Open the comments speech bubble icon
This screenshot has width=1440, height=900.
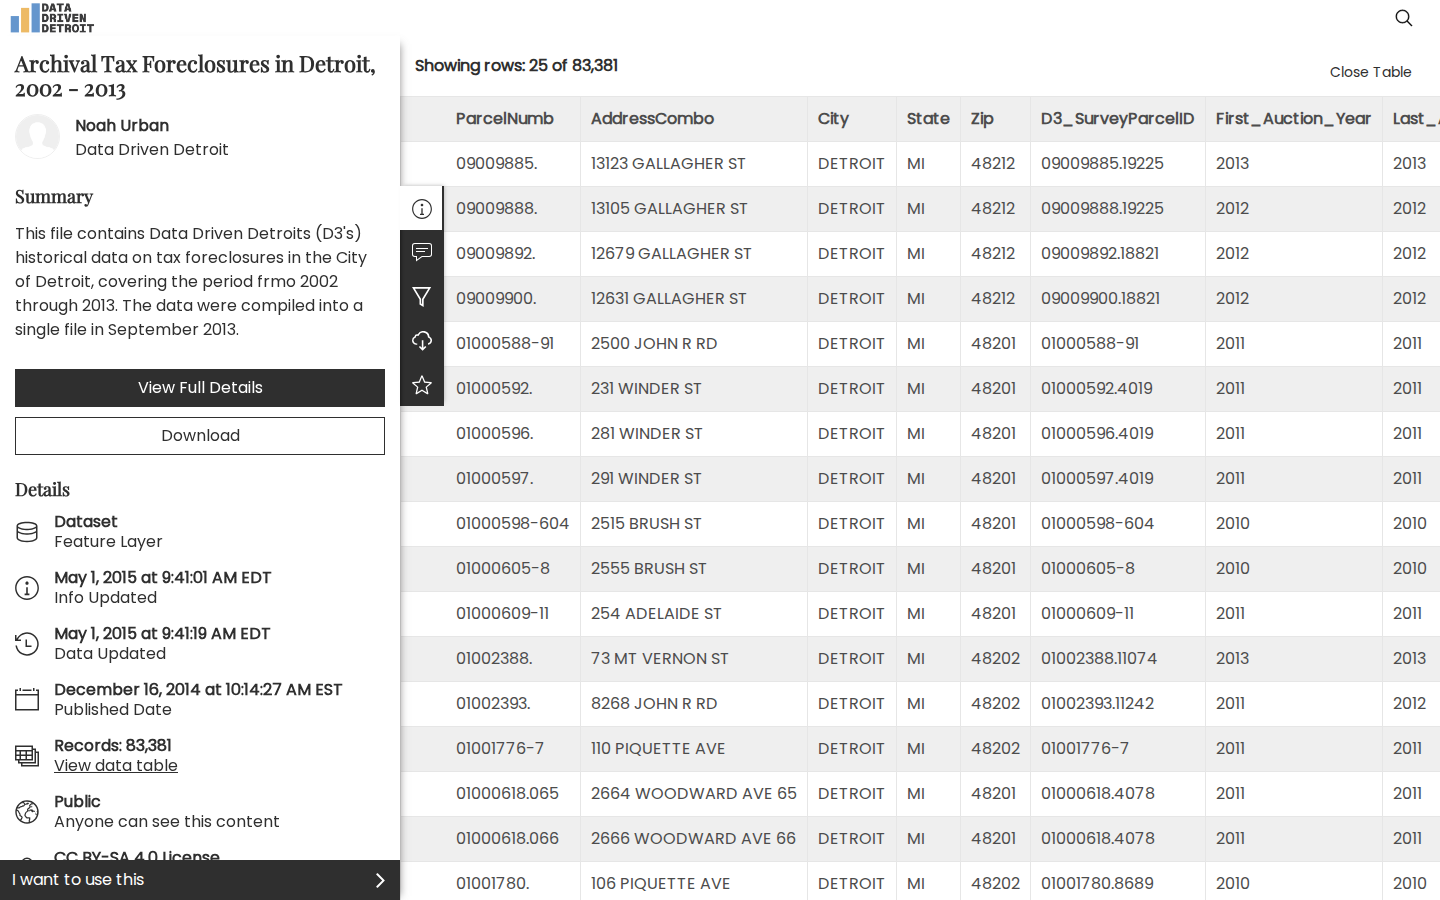[422, 252]
